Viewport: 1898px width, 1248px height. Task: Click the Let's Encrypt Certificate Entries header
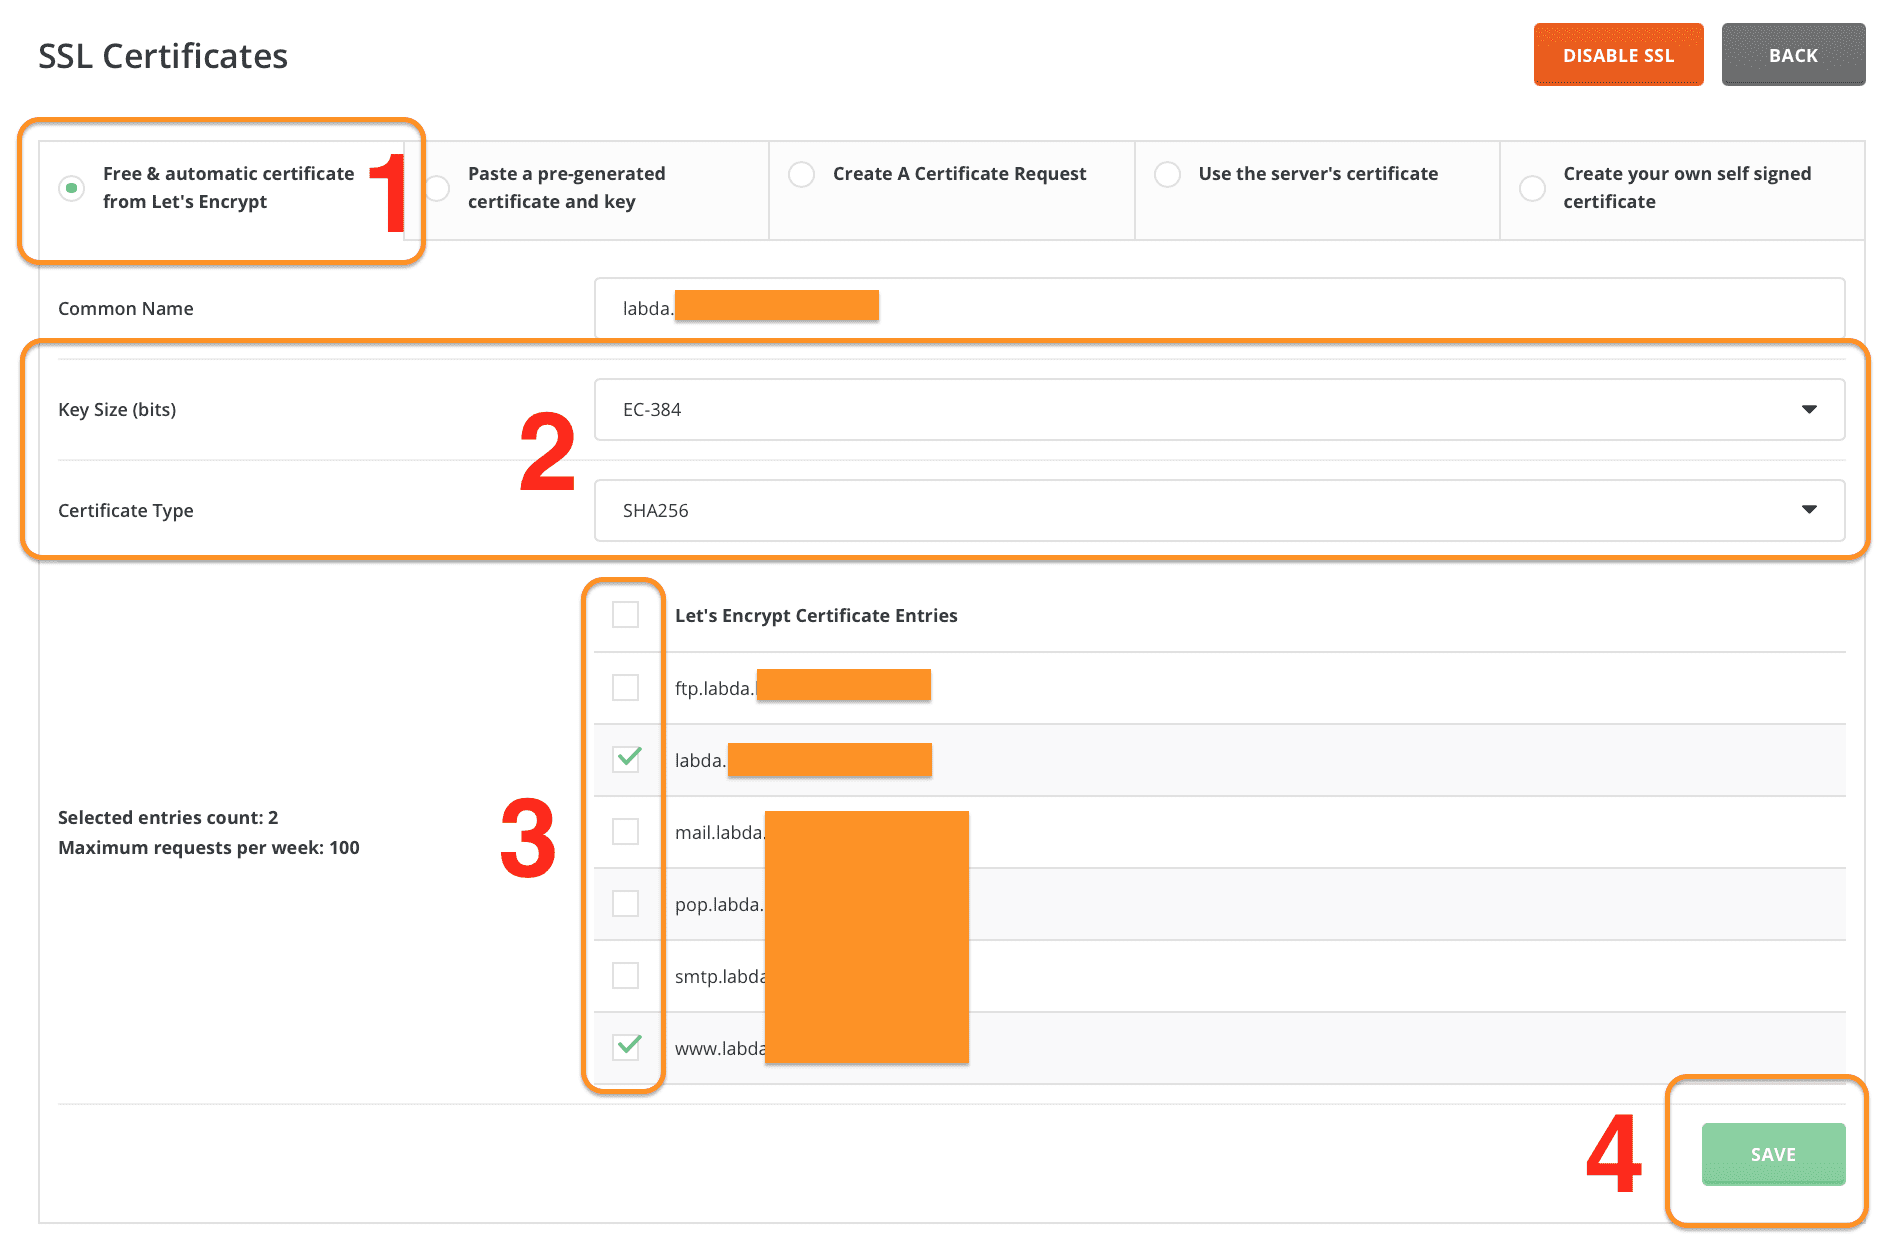coord(816,615)
